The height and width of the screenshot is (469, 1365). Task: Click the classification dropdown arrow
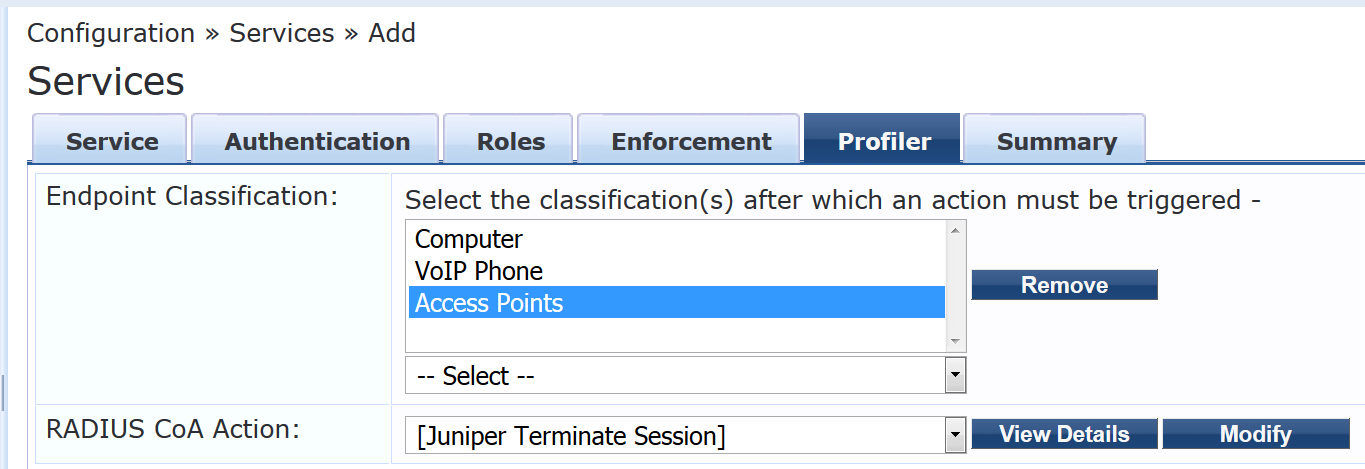pos(956,376)
